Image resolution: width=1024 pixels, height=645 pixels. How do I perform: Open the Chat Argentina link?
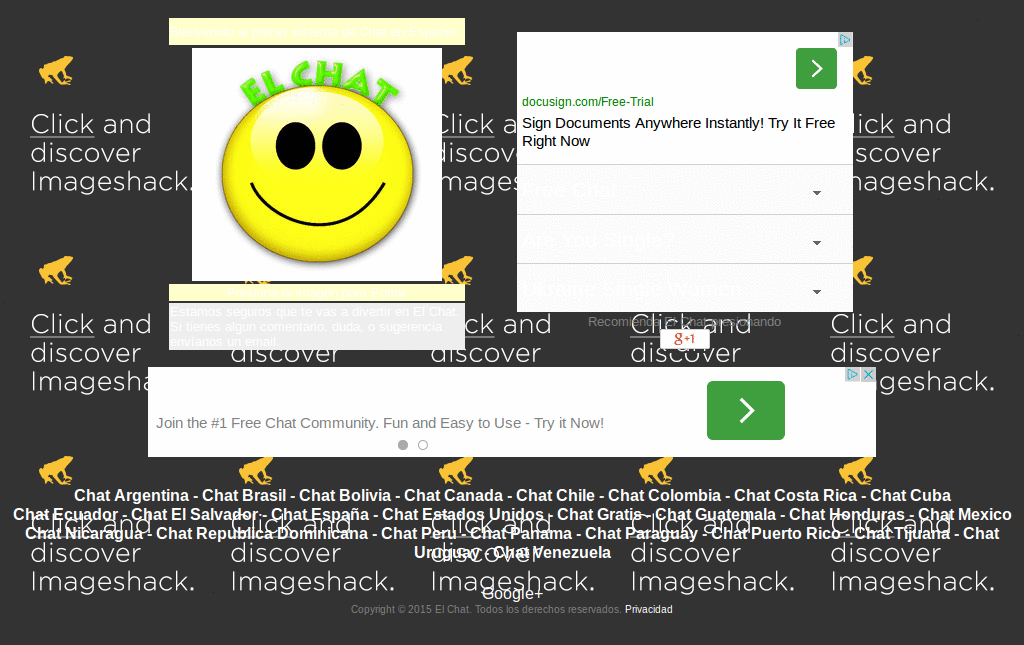[131, 495]
